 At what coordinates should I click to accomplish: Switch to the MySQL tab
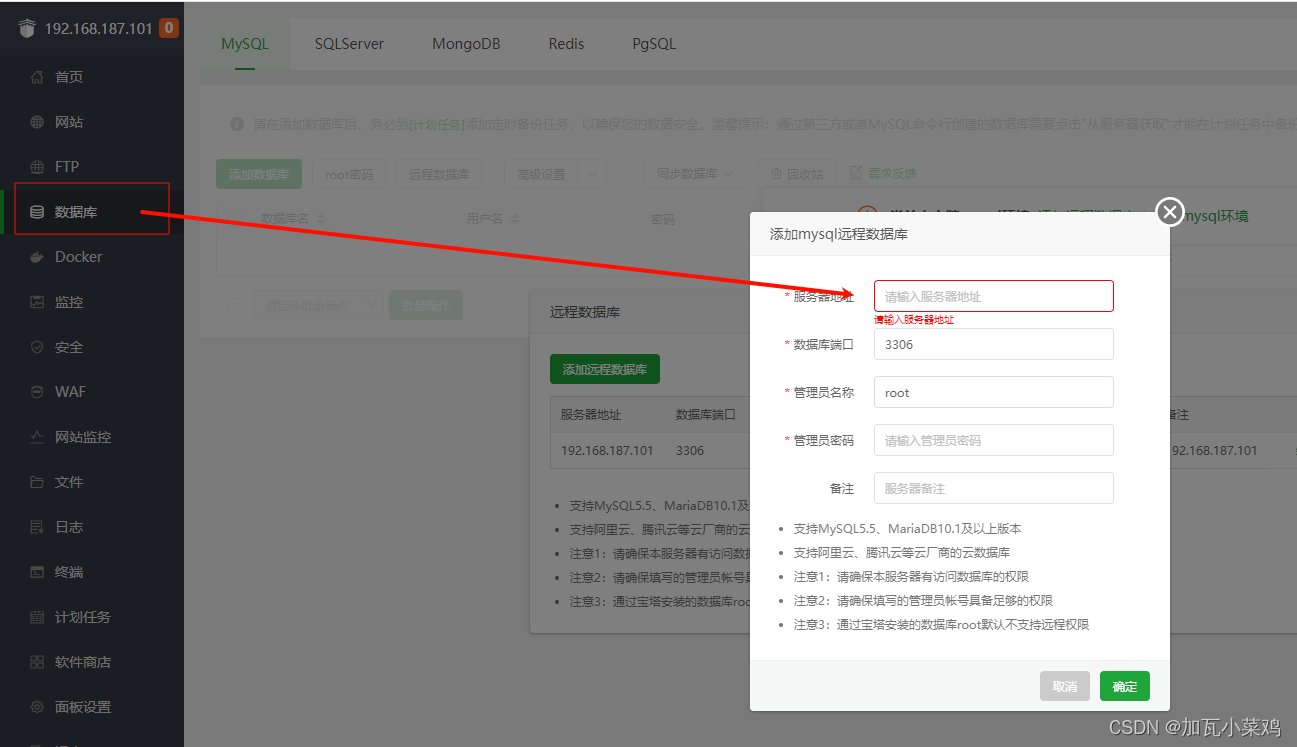[x=245, y=44]
